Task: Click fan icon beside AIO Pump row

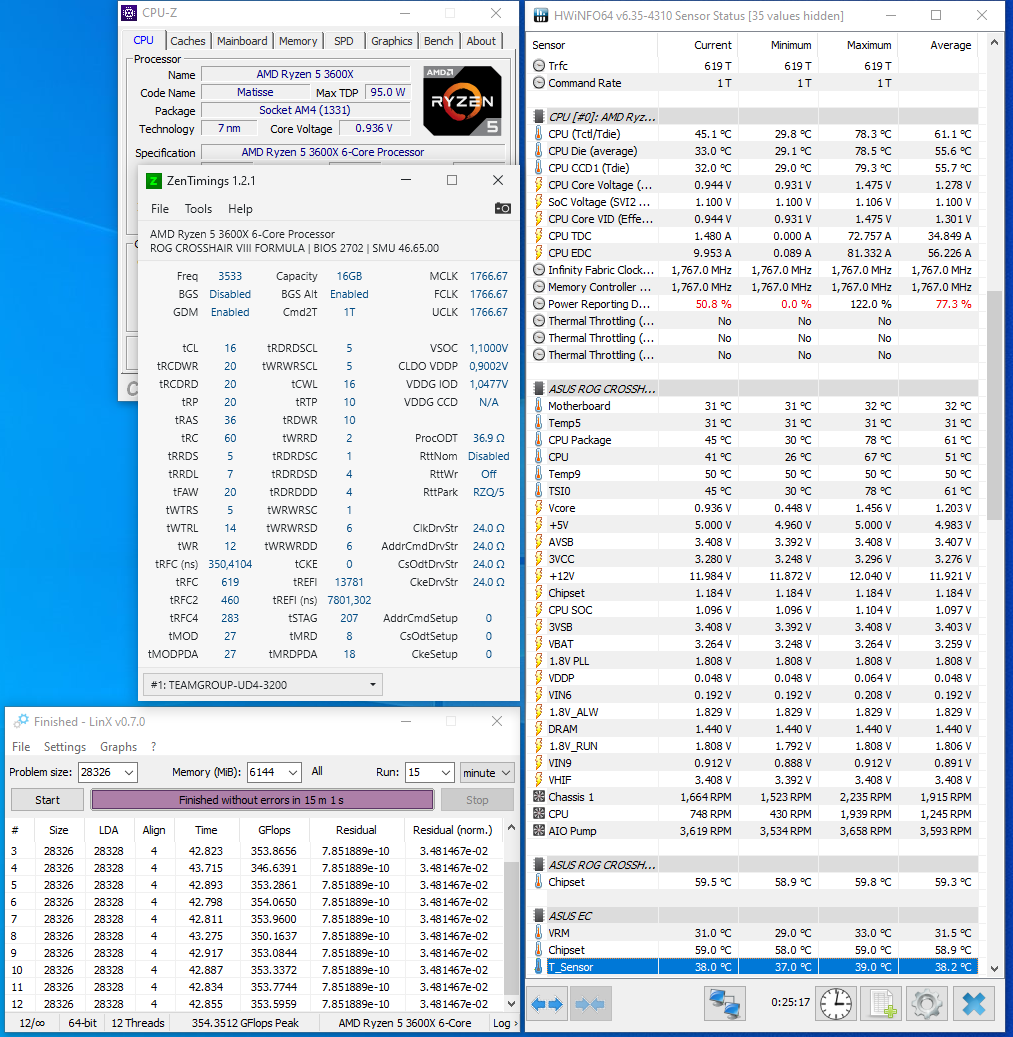Action: click(539, 831)
